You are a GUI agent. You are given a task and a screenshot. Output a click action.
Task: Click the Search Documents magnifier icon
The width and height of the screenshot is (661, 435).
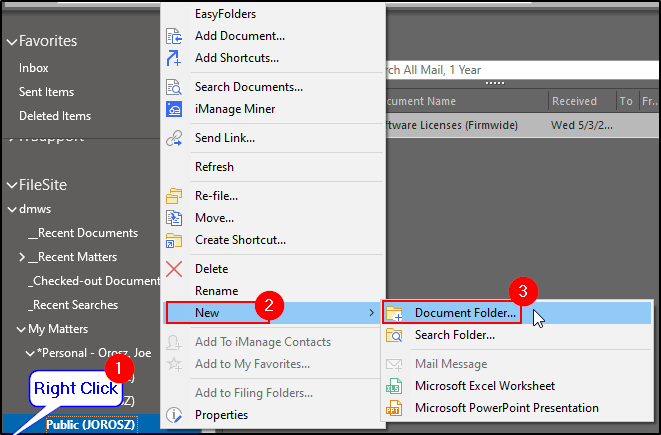coord(174,87)
